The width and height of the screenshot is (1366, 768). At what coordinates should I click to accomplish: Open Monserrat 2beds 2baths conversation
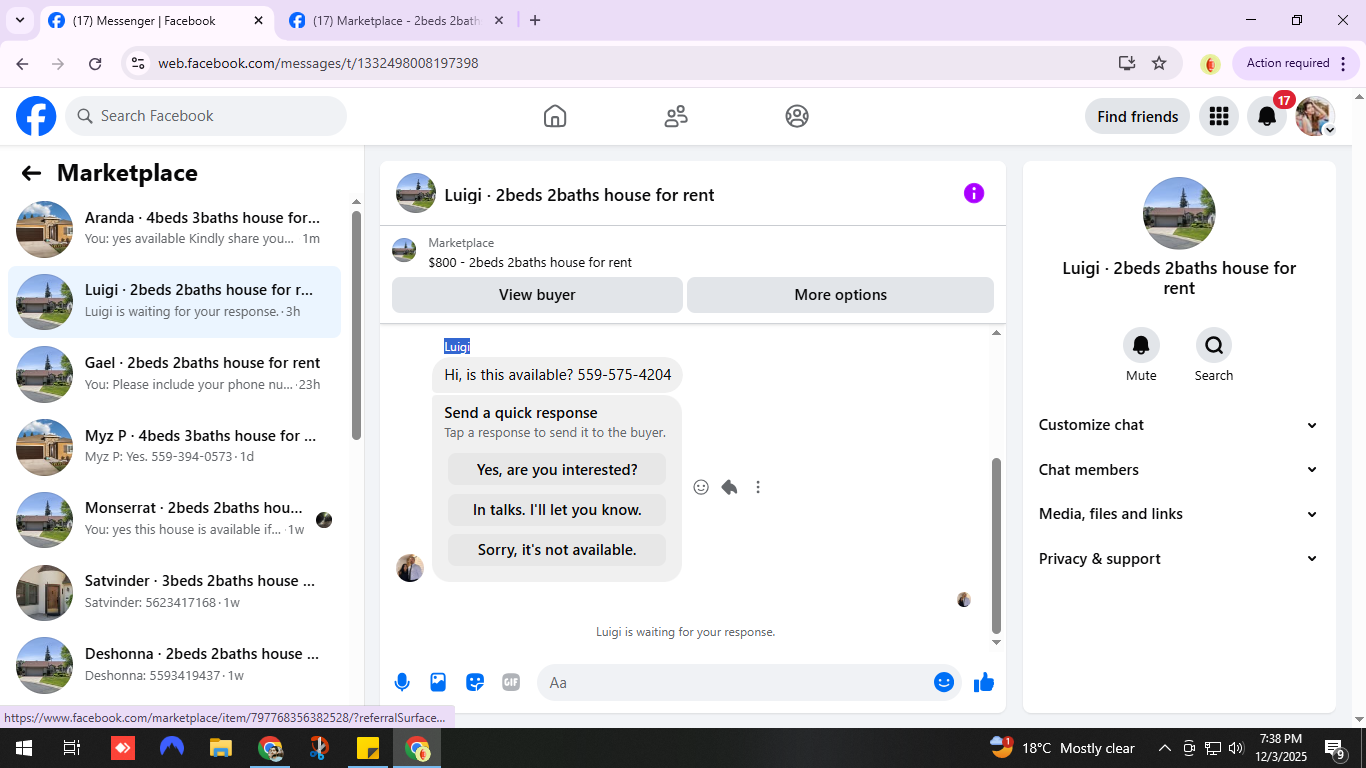pyautogui.click(x=174, y=520)
